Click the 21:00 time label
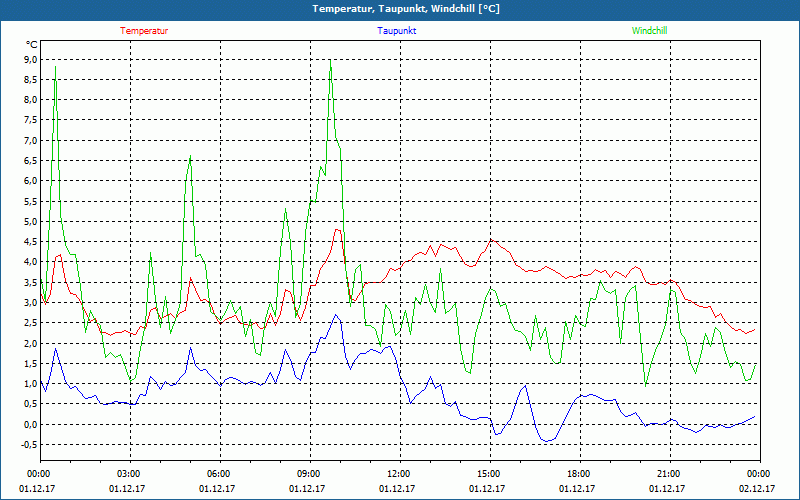800x500 pixels. point(670,474)
